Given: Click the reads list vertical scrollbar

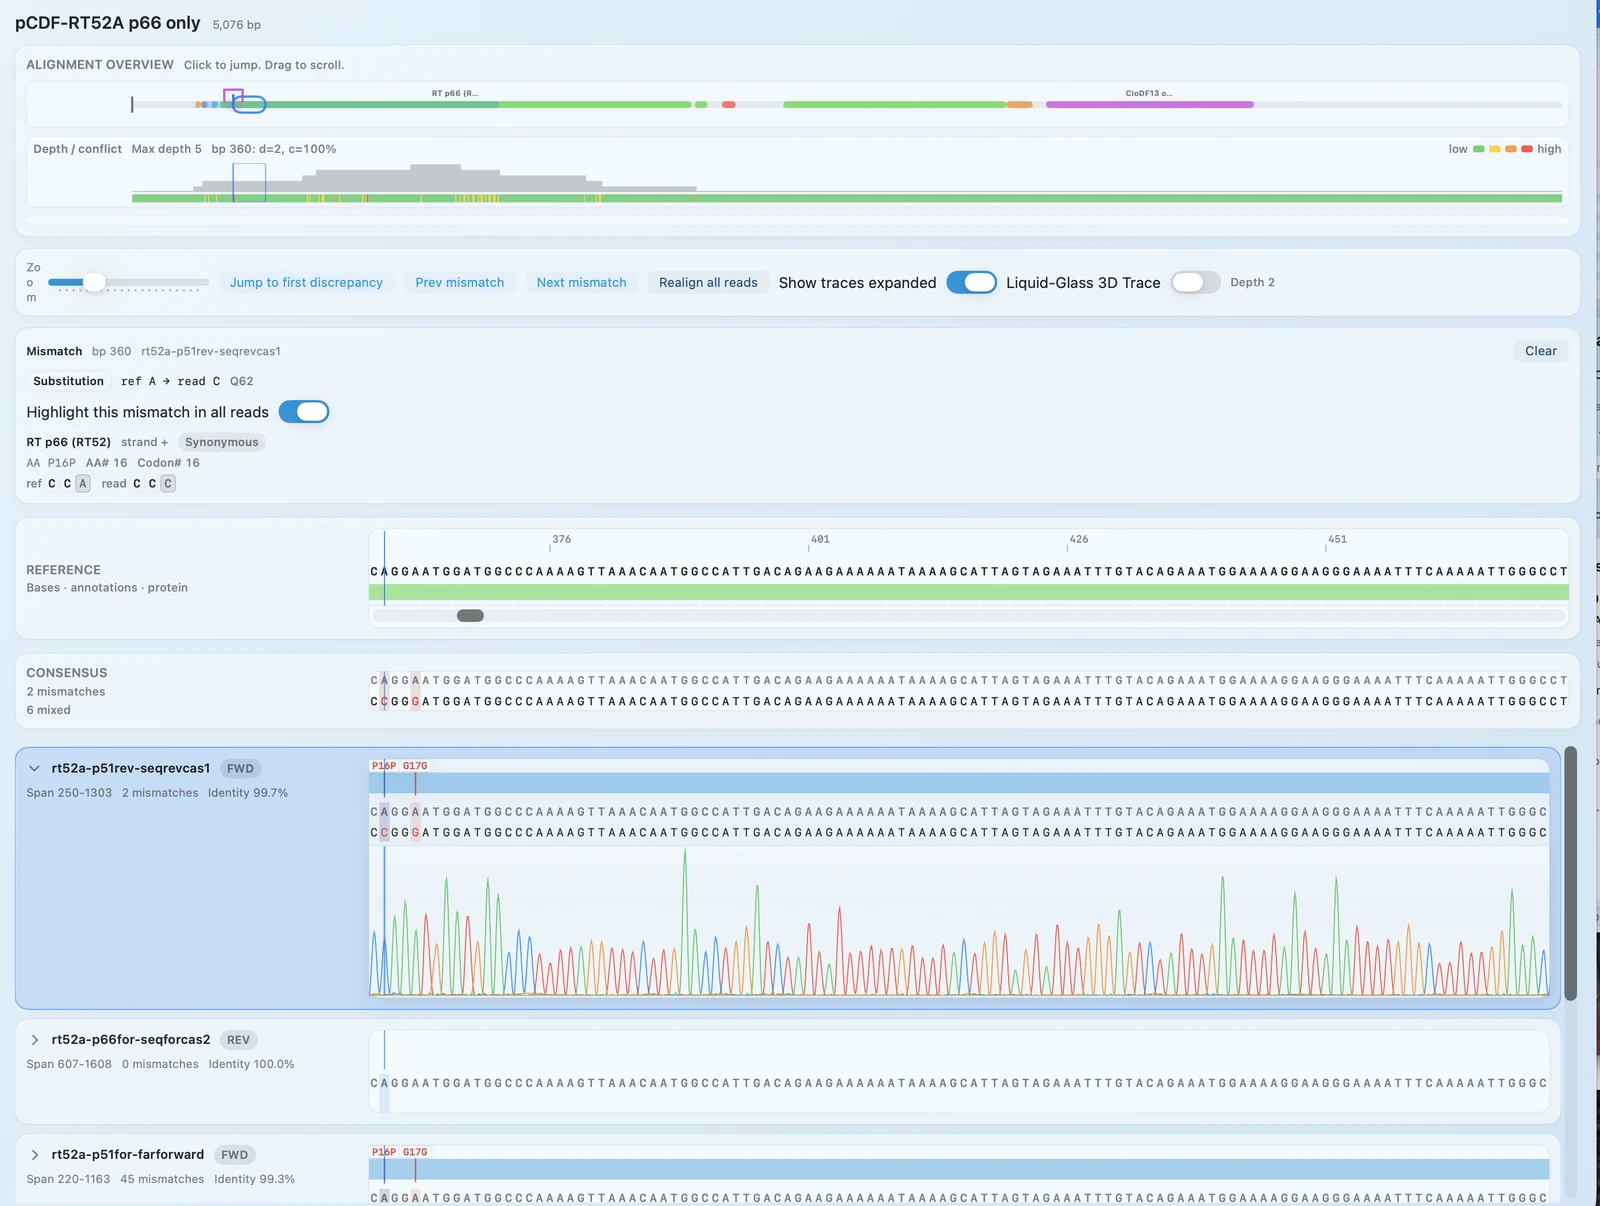Looking at the screenshot, I should (1571, 873).
